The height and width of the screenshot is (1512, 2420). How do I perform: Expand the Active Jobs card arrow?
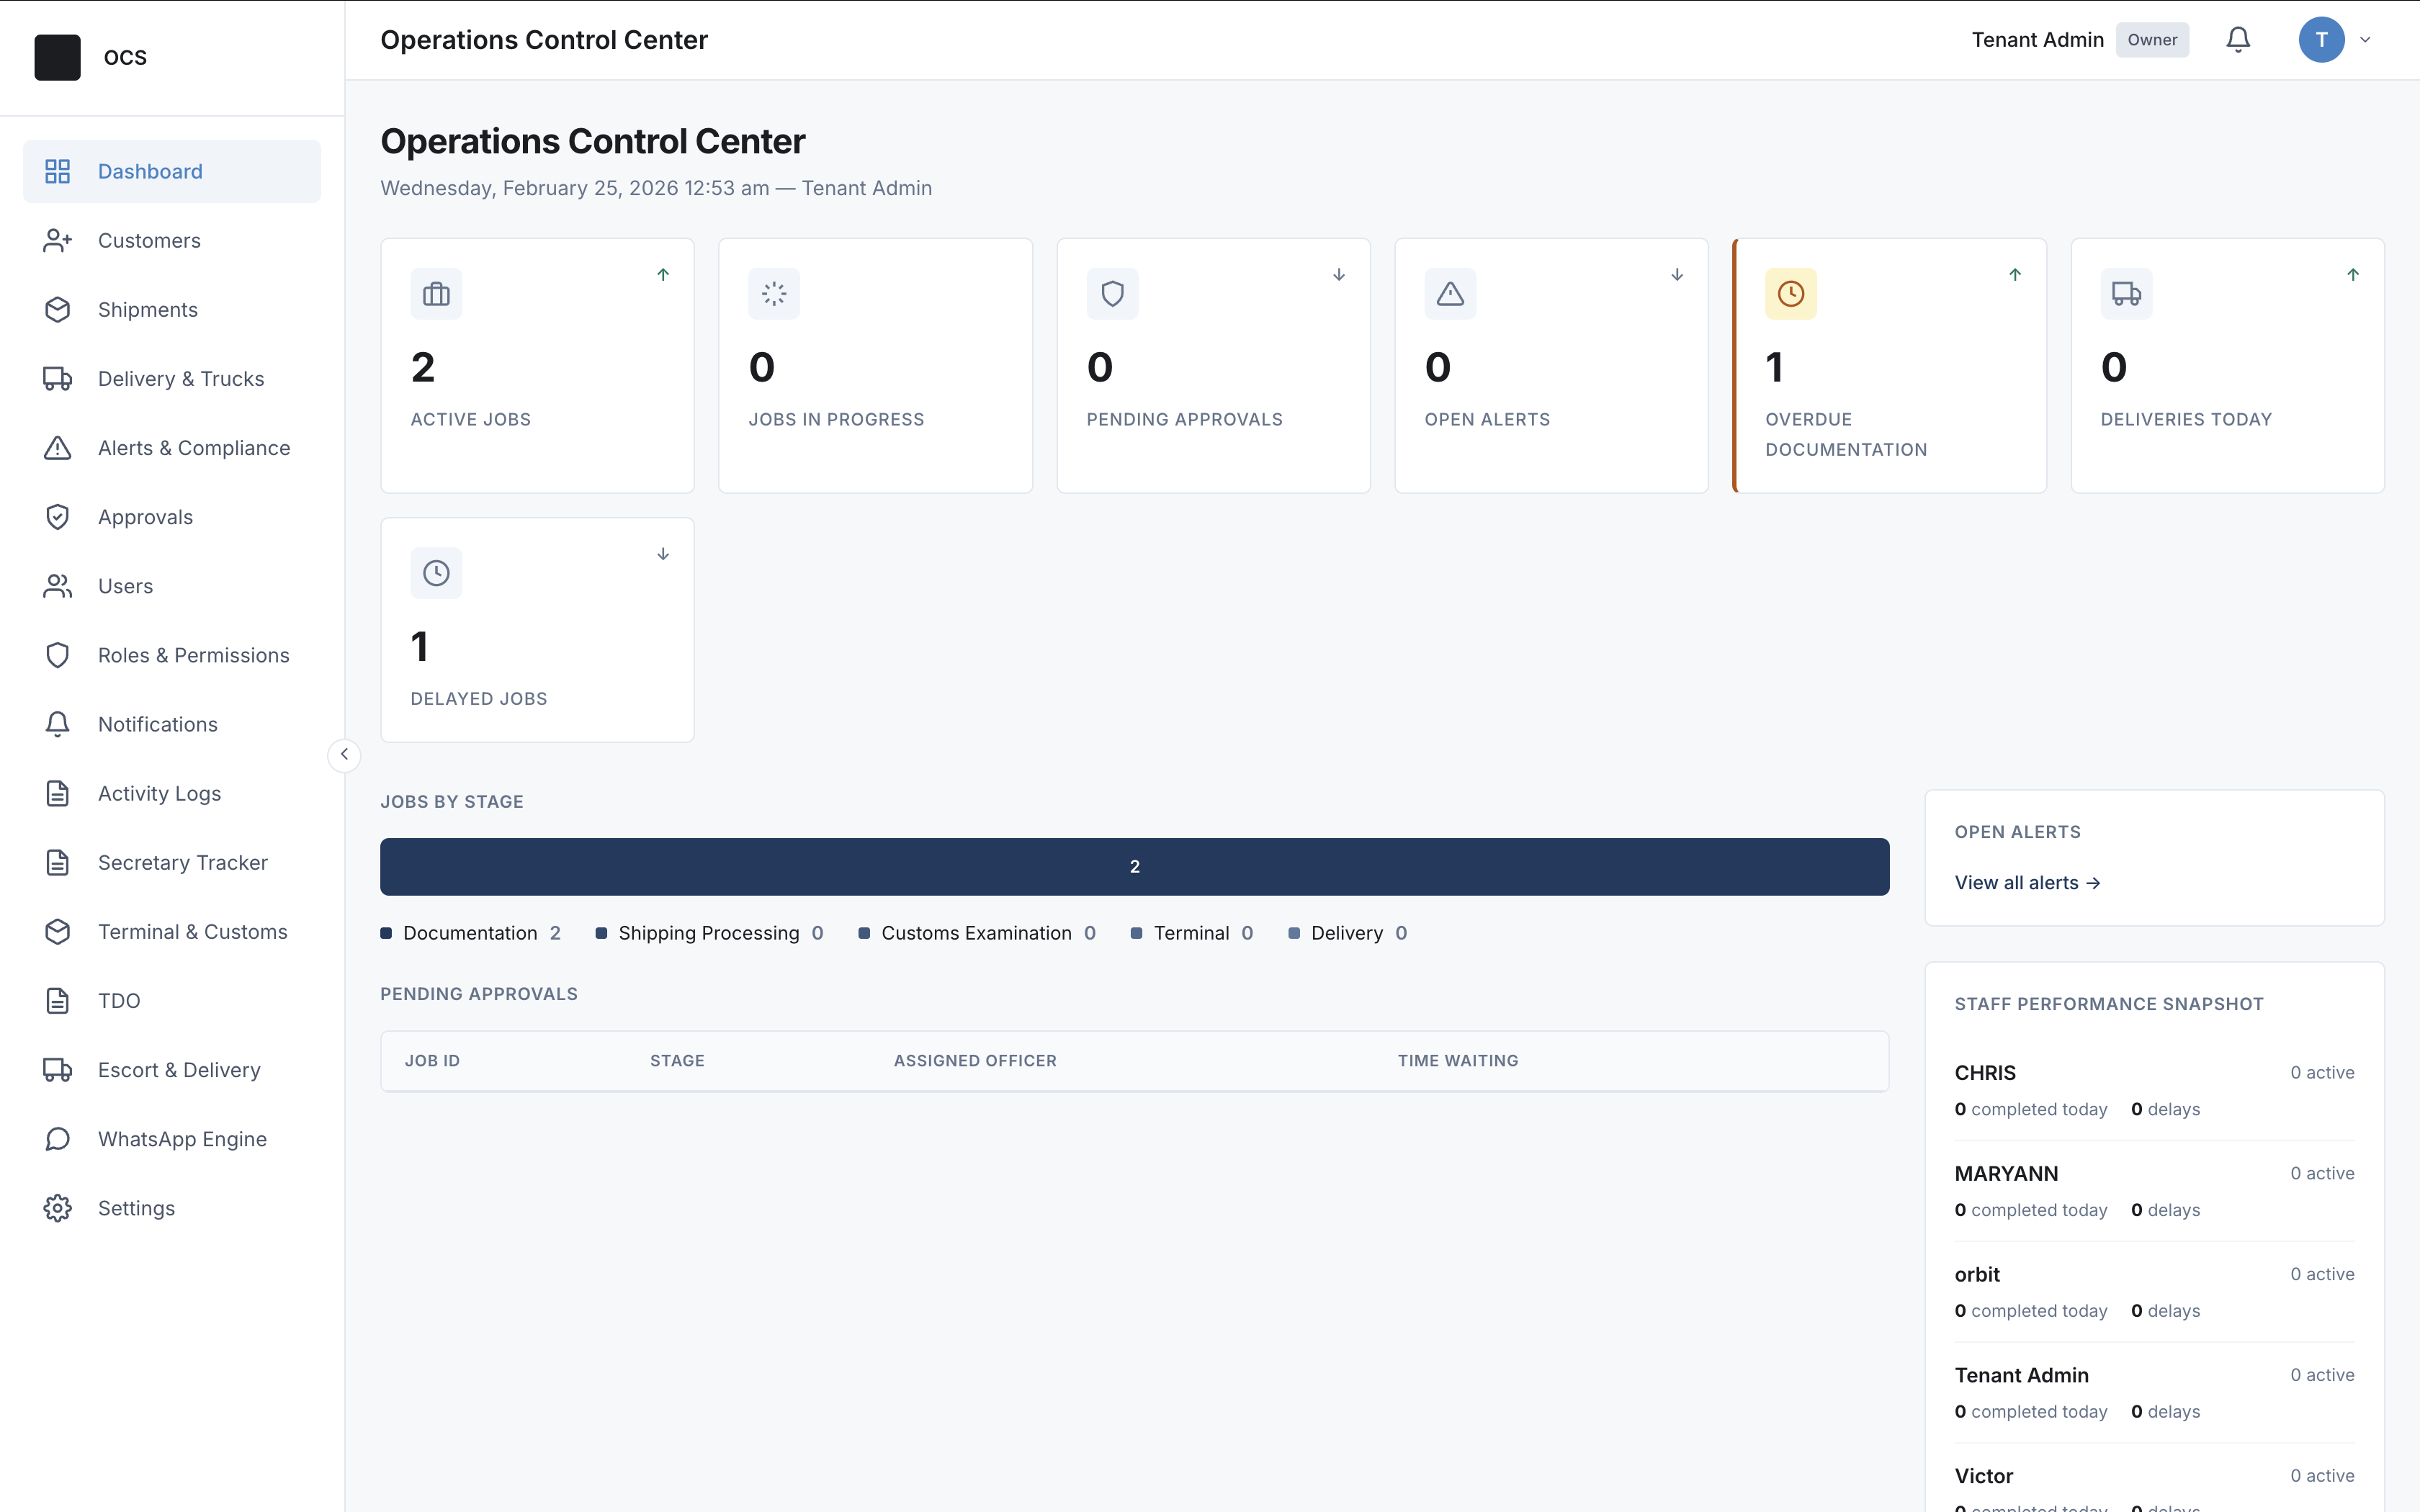click(663, 274)
